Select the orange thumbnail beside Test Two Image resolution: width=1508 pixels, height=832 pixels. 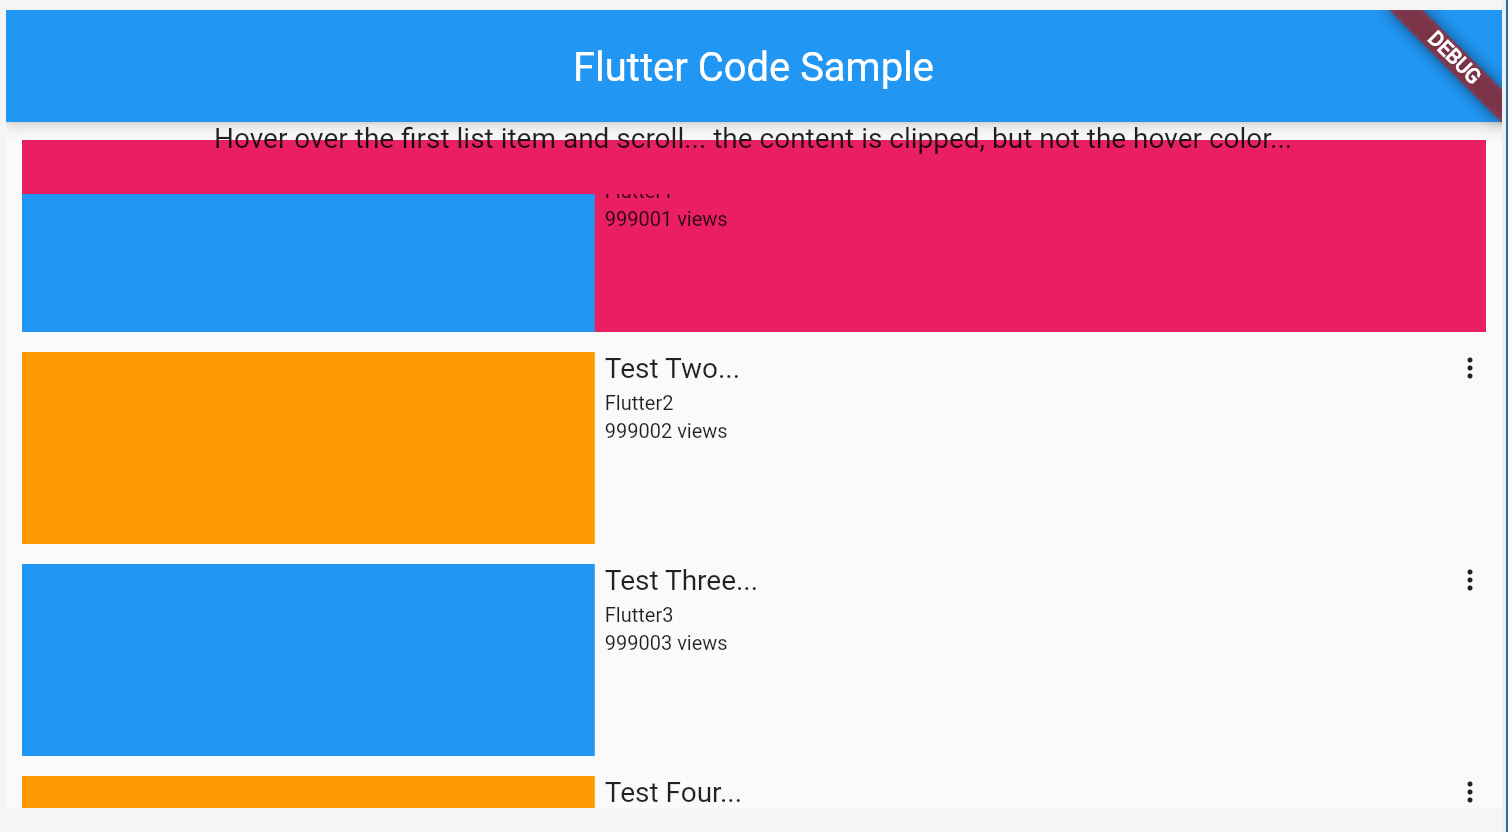pos(308,447)
